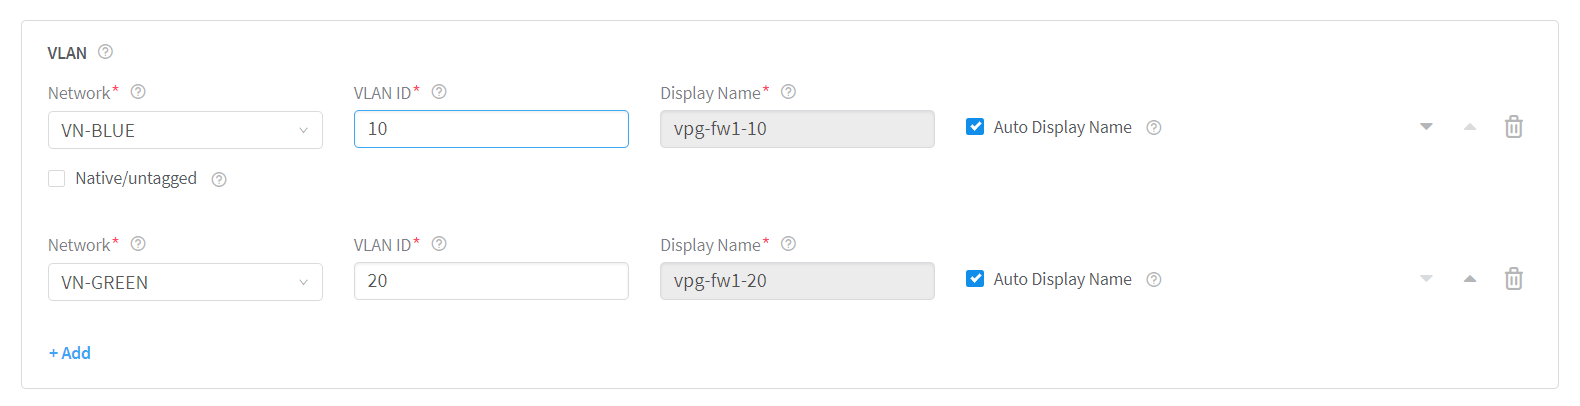
Task: Click the VLAN ID field containing 10
Action: [491, 129]
